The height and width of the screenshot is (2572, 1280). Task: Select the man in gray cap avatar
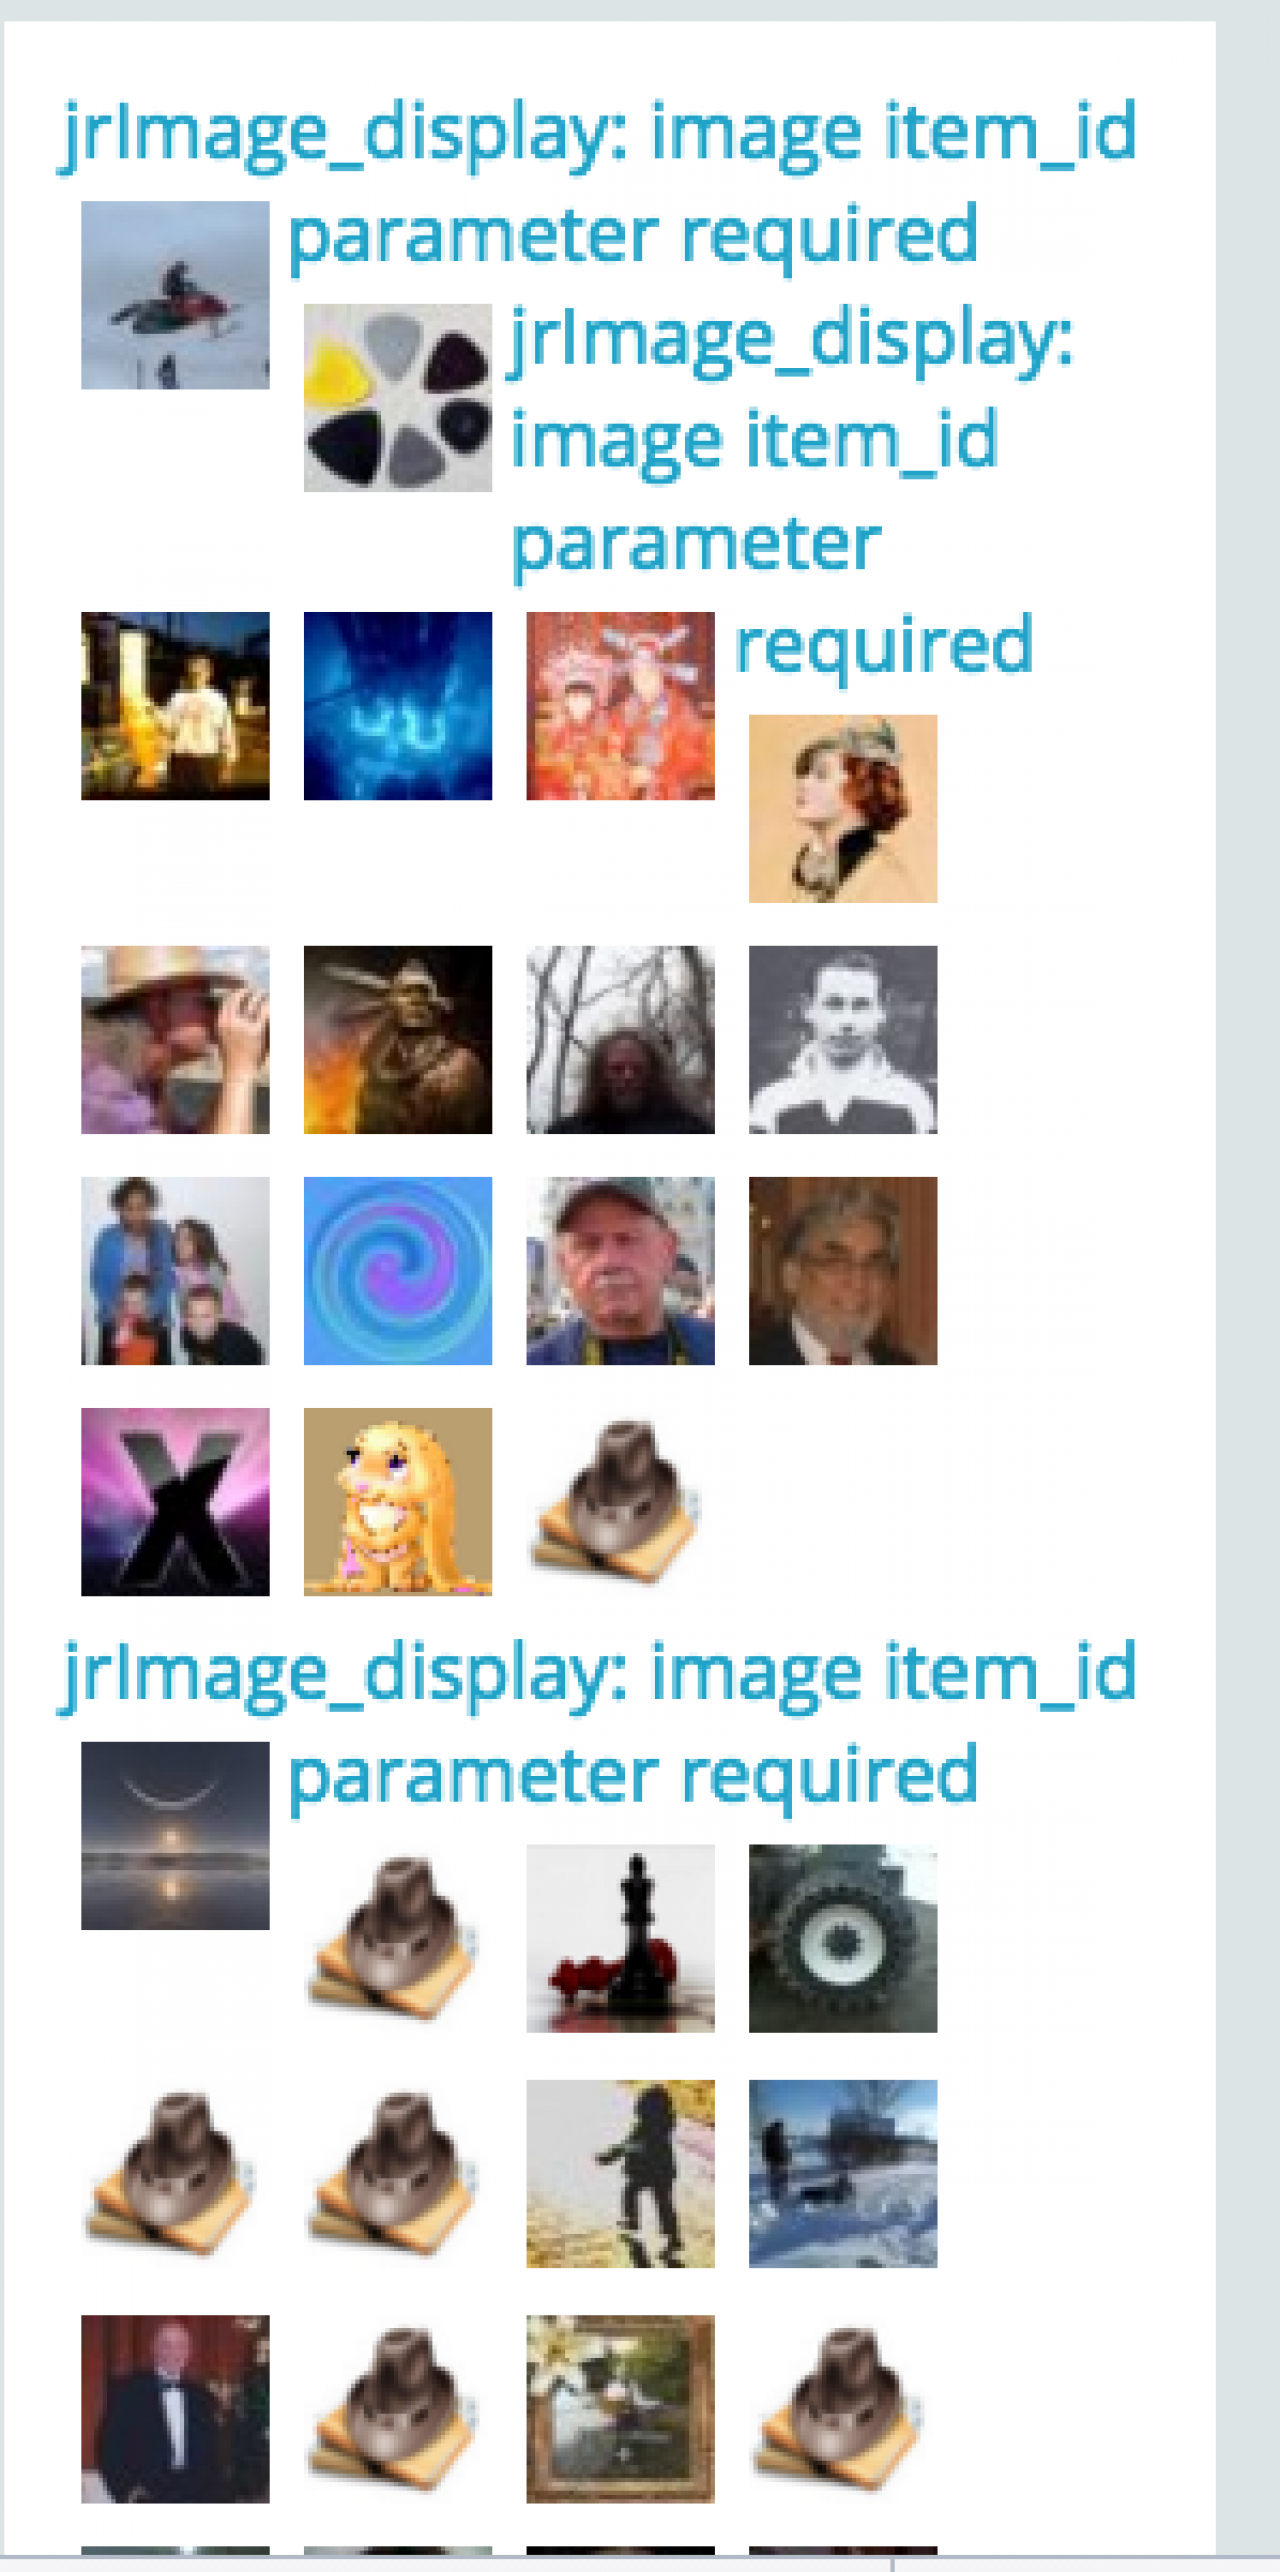point(621,1271)
